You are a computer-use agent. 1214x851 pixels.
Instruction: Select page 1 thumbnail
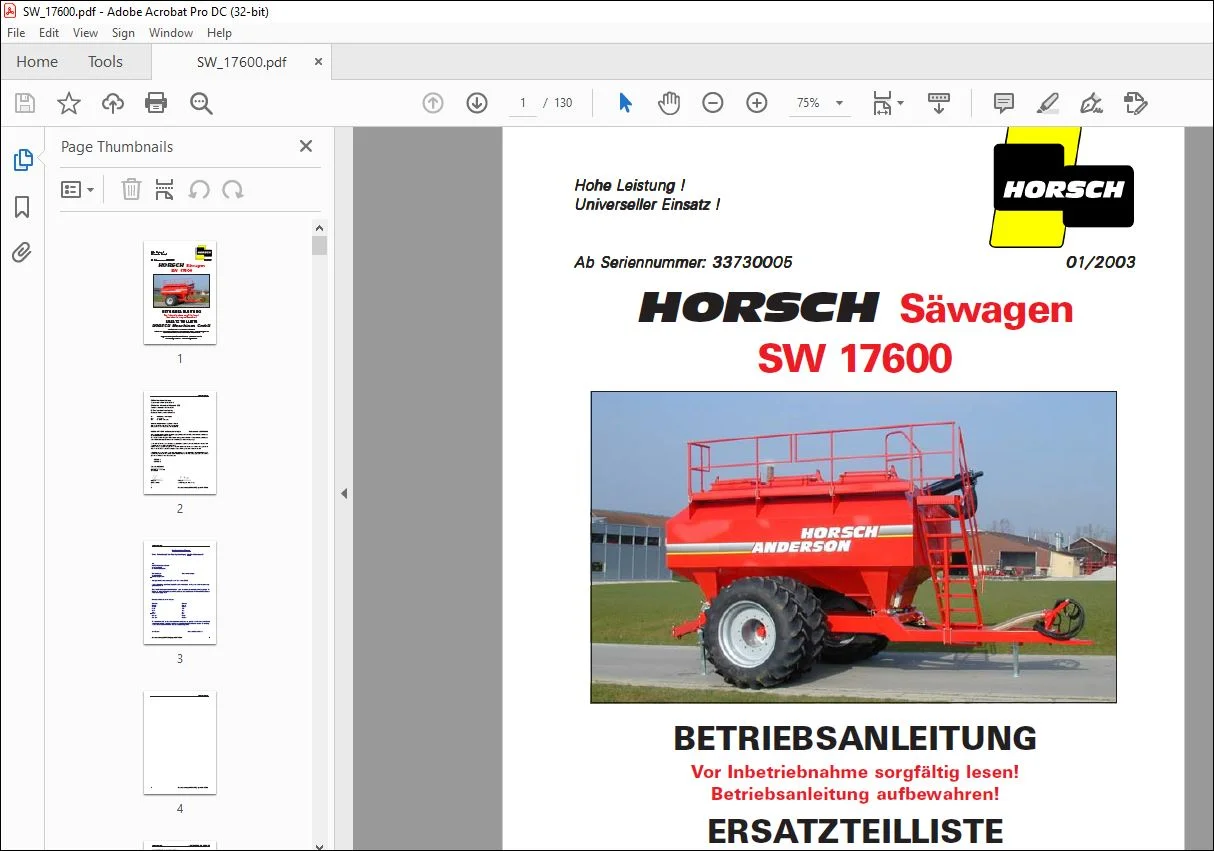[x=180, y=292]
